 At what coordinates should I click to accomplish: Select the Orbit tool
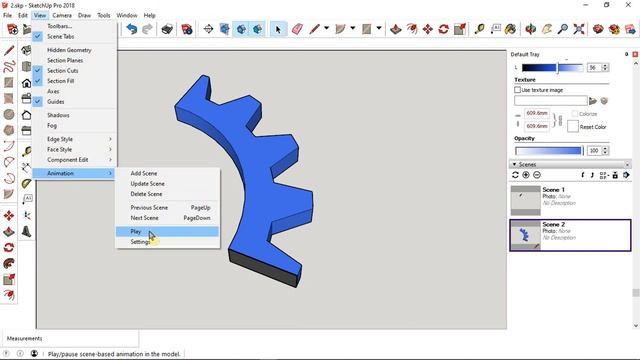pyautogui.click(x=530, y=29)
